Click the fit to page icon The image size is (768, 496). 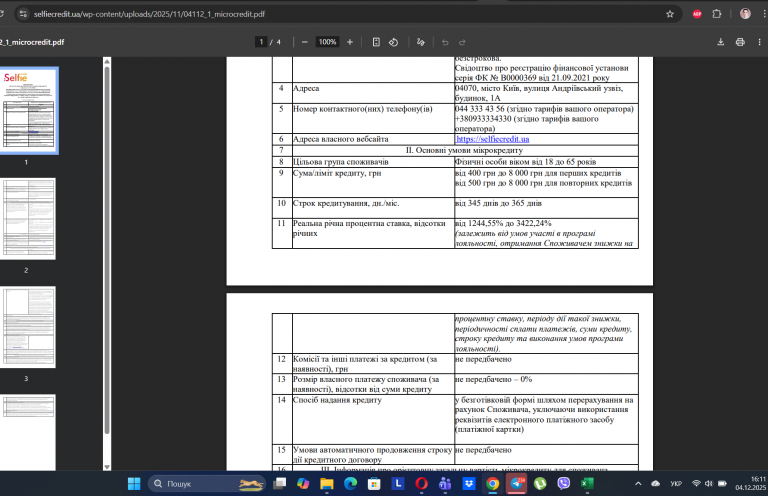[x=376, y=42]
